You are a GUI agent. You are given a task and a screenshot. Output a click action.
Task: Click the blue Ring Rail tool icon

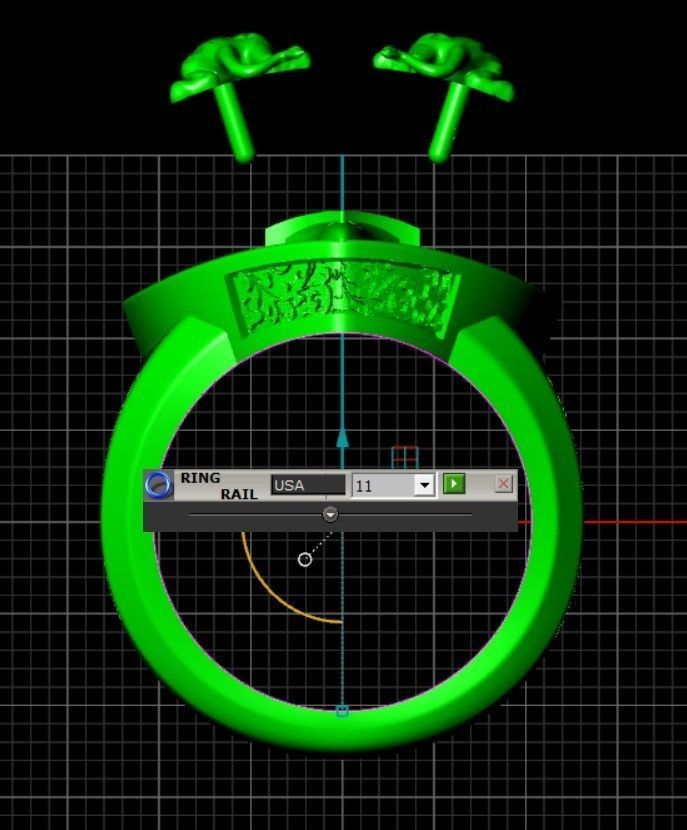(159, 484)
